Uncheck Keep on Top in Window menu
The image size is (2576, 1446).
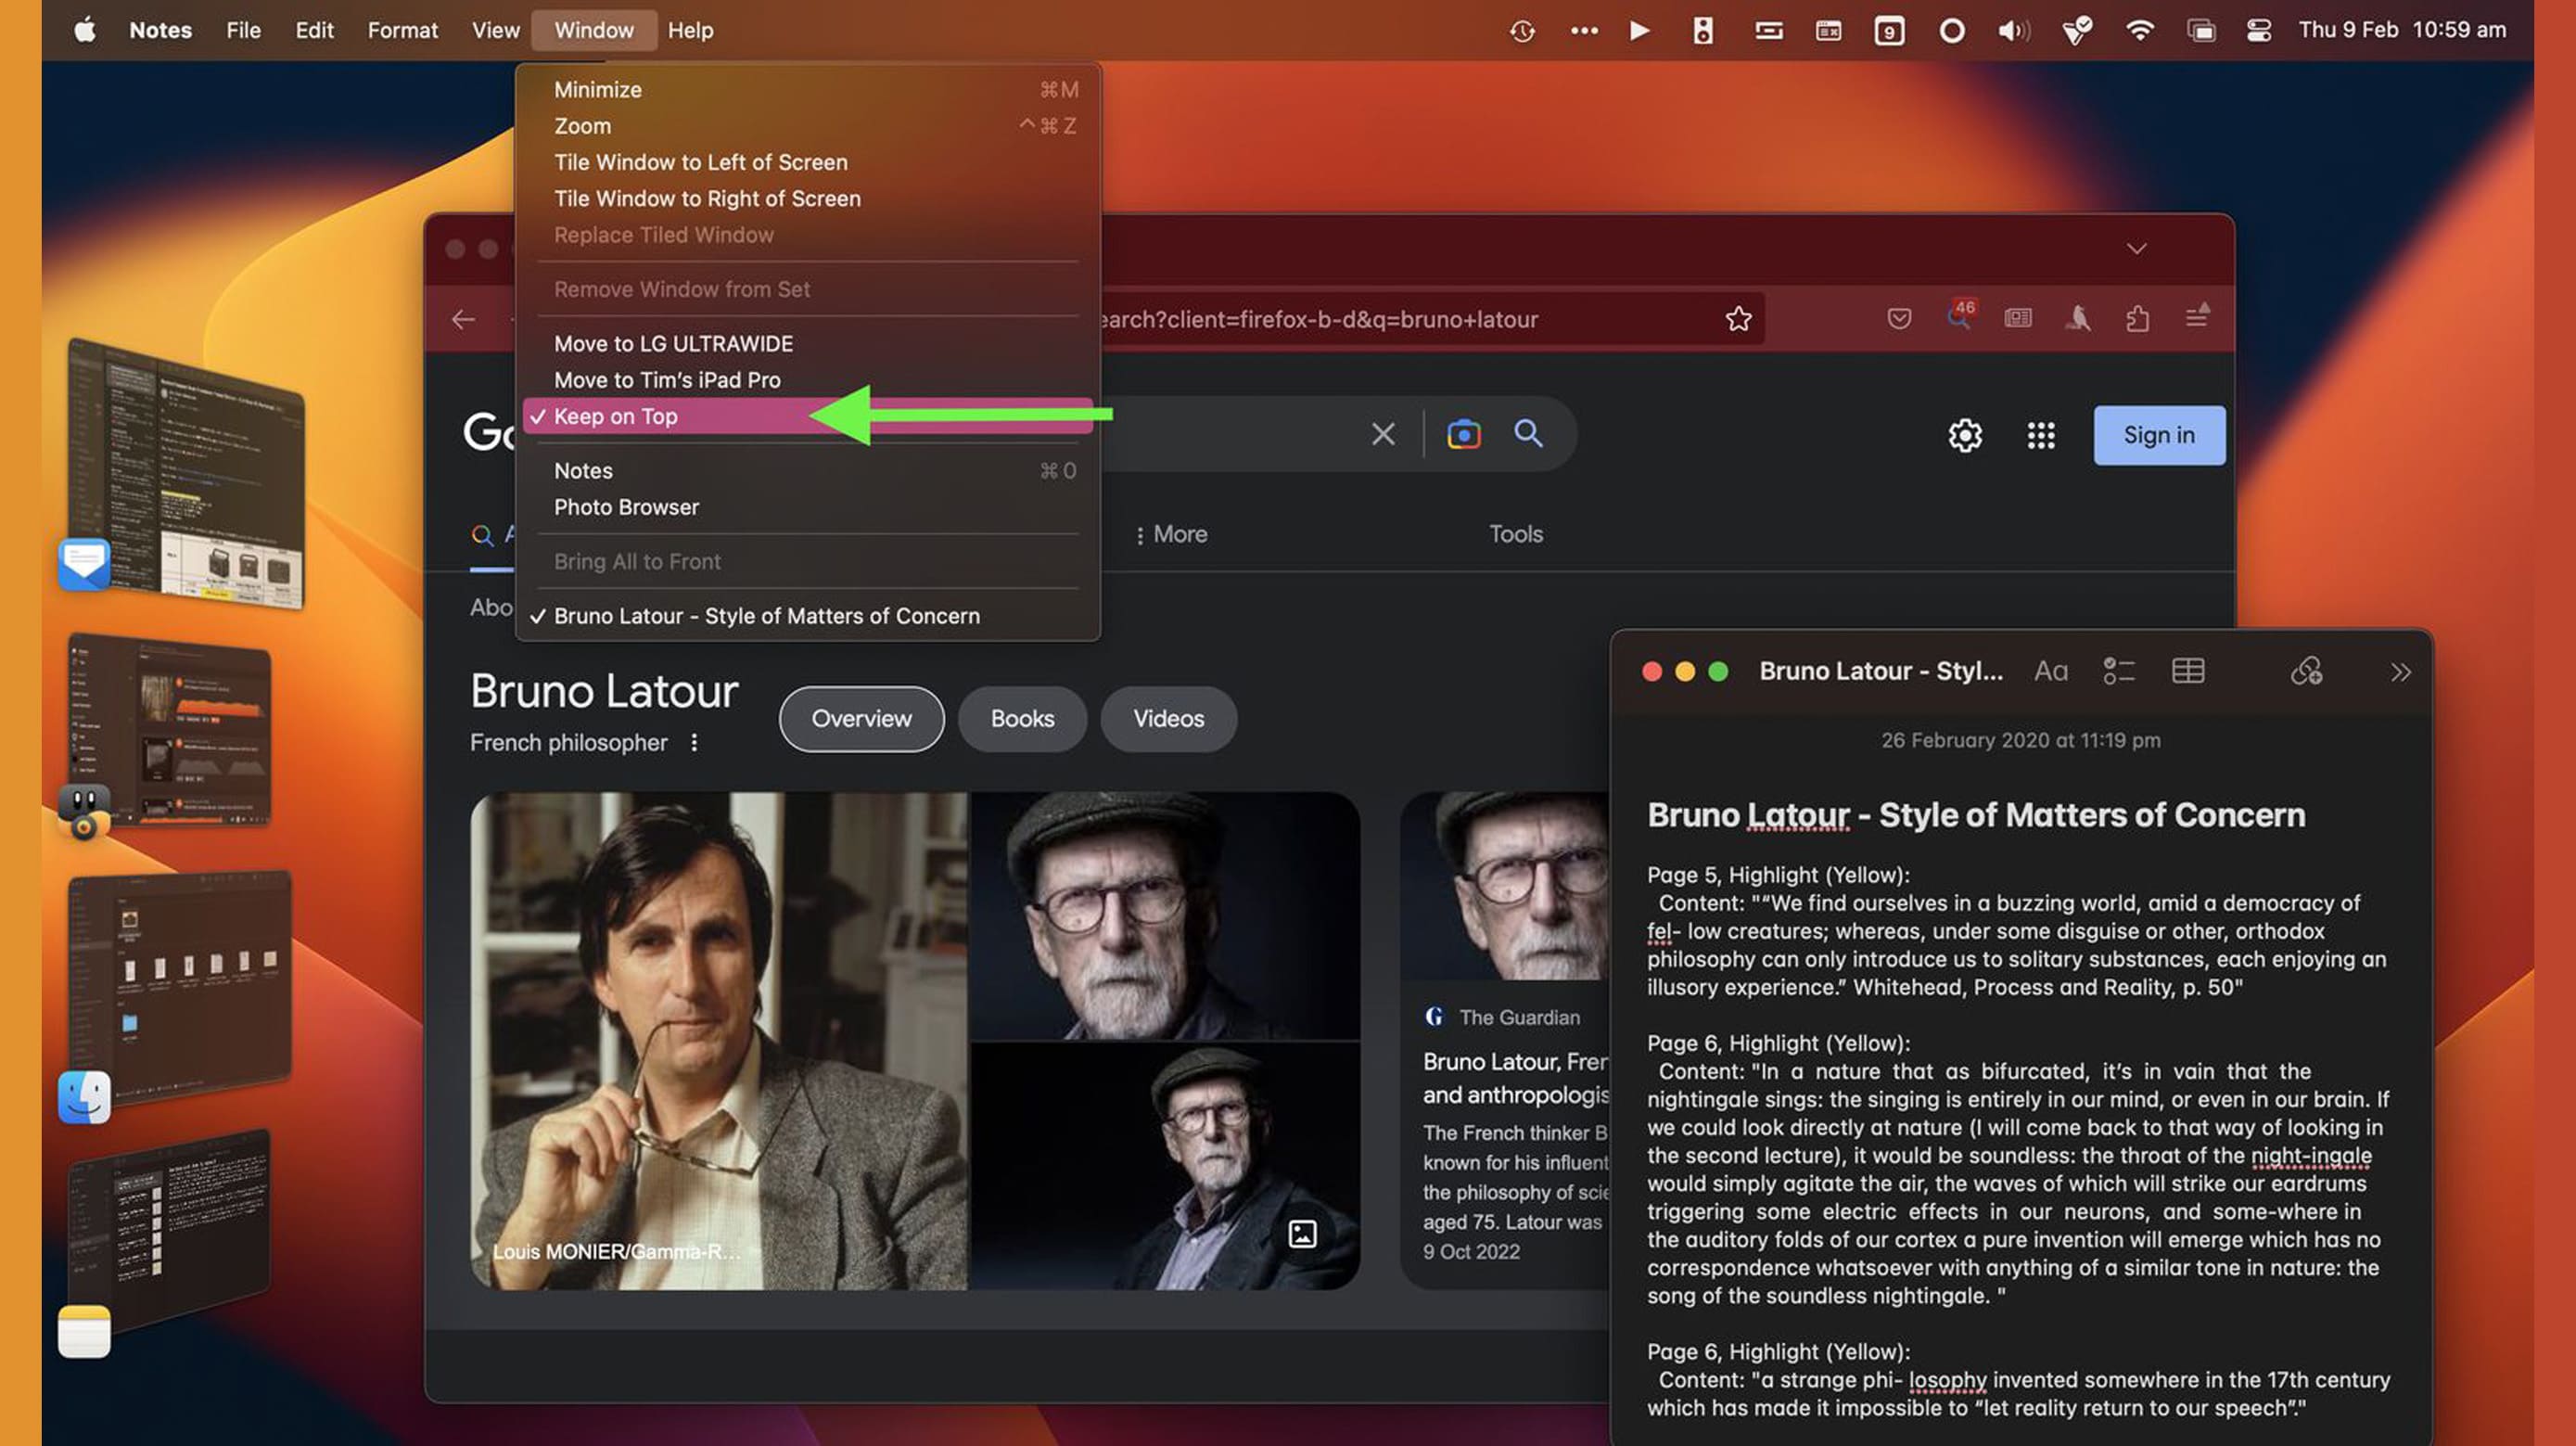807,416
